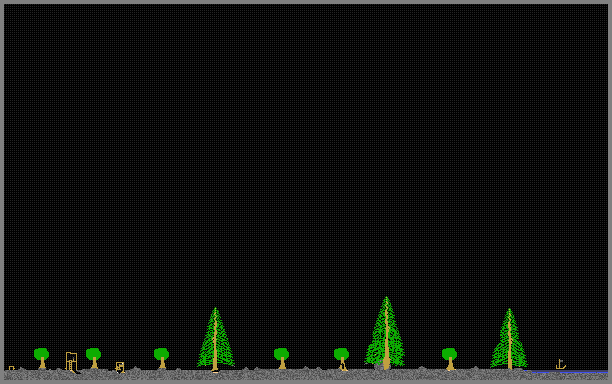Click the small wooden hut on the ground
Image resolution: width=612 pixels, height=384 pixels.
tap(120, 367)
